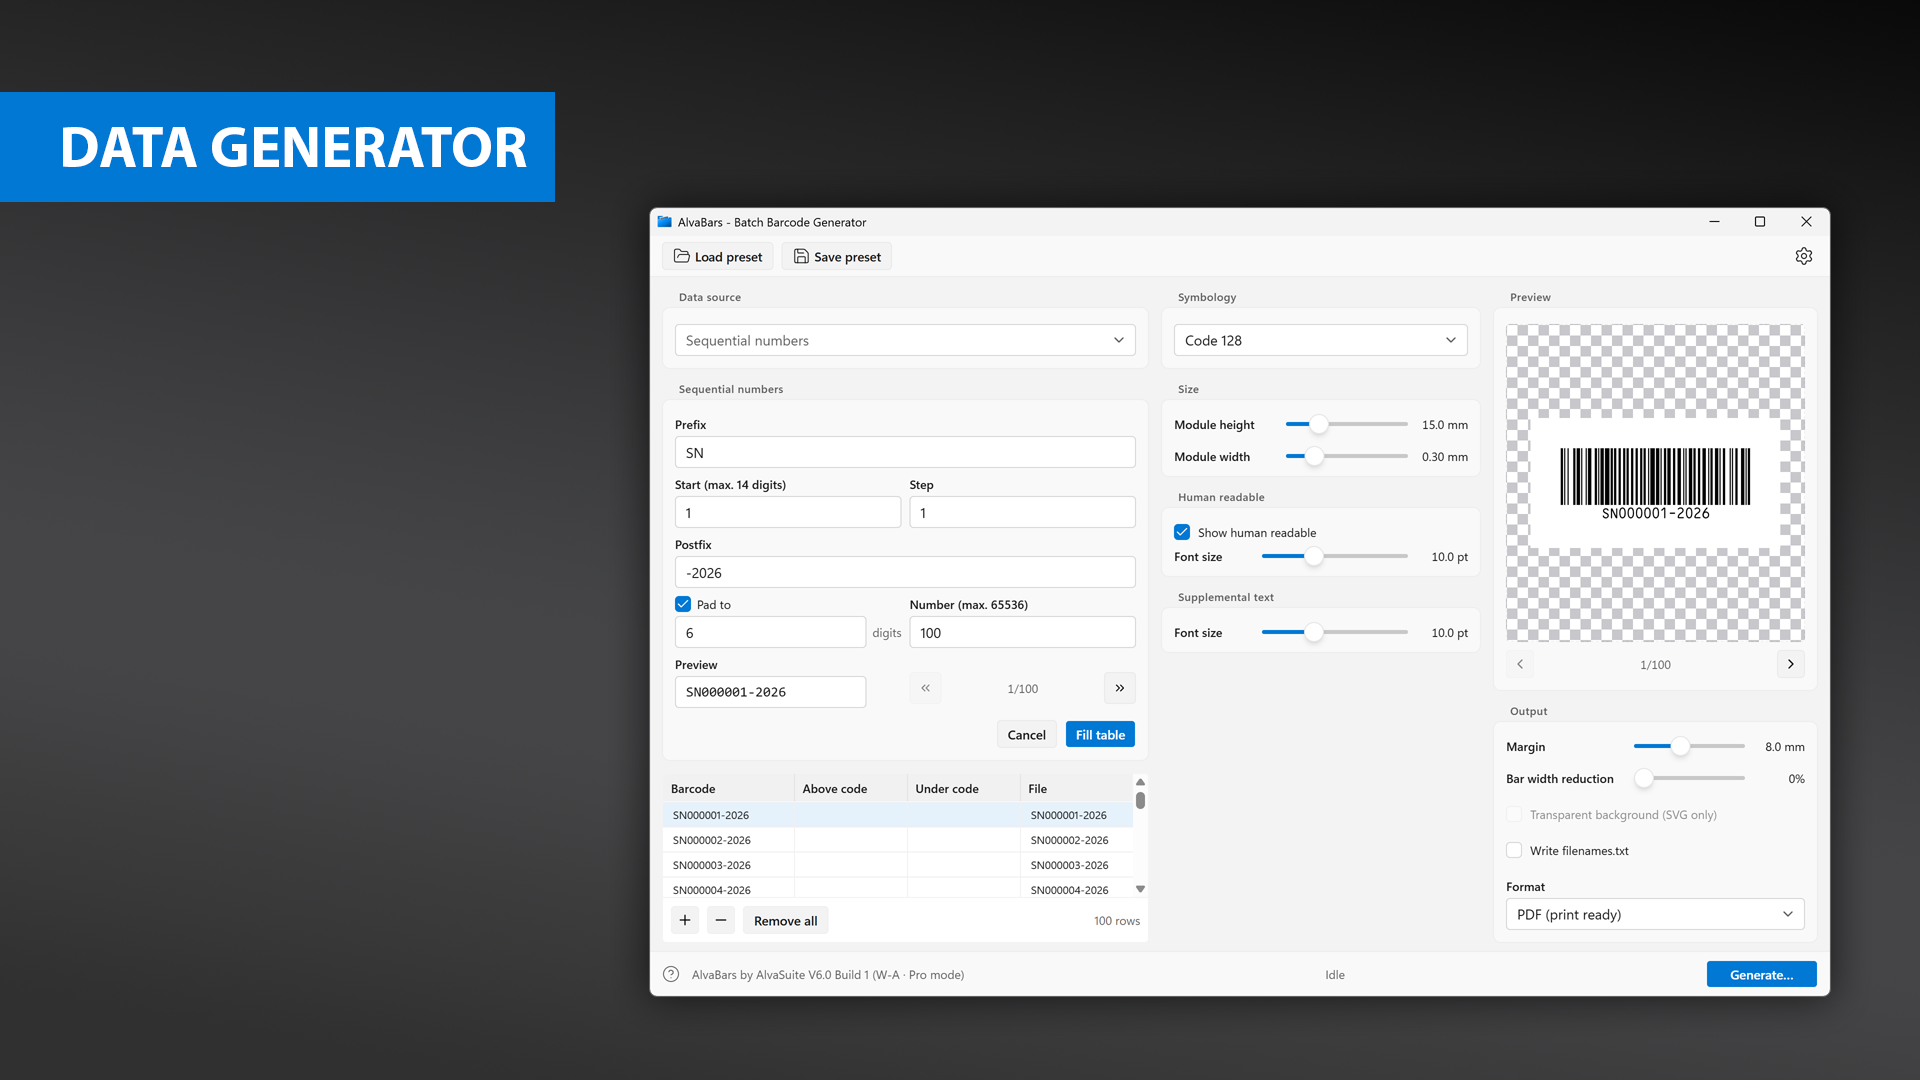Open the settings gear icon
The image size is (1920, 1080).
(x=1803, y=256)
